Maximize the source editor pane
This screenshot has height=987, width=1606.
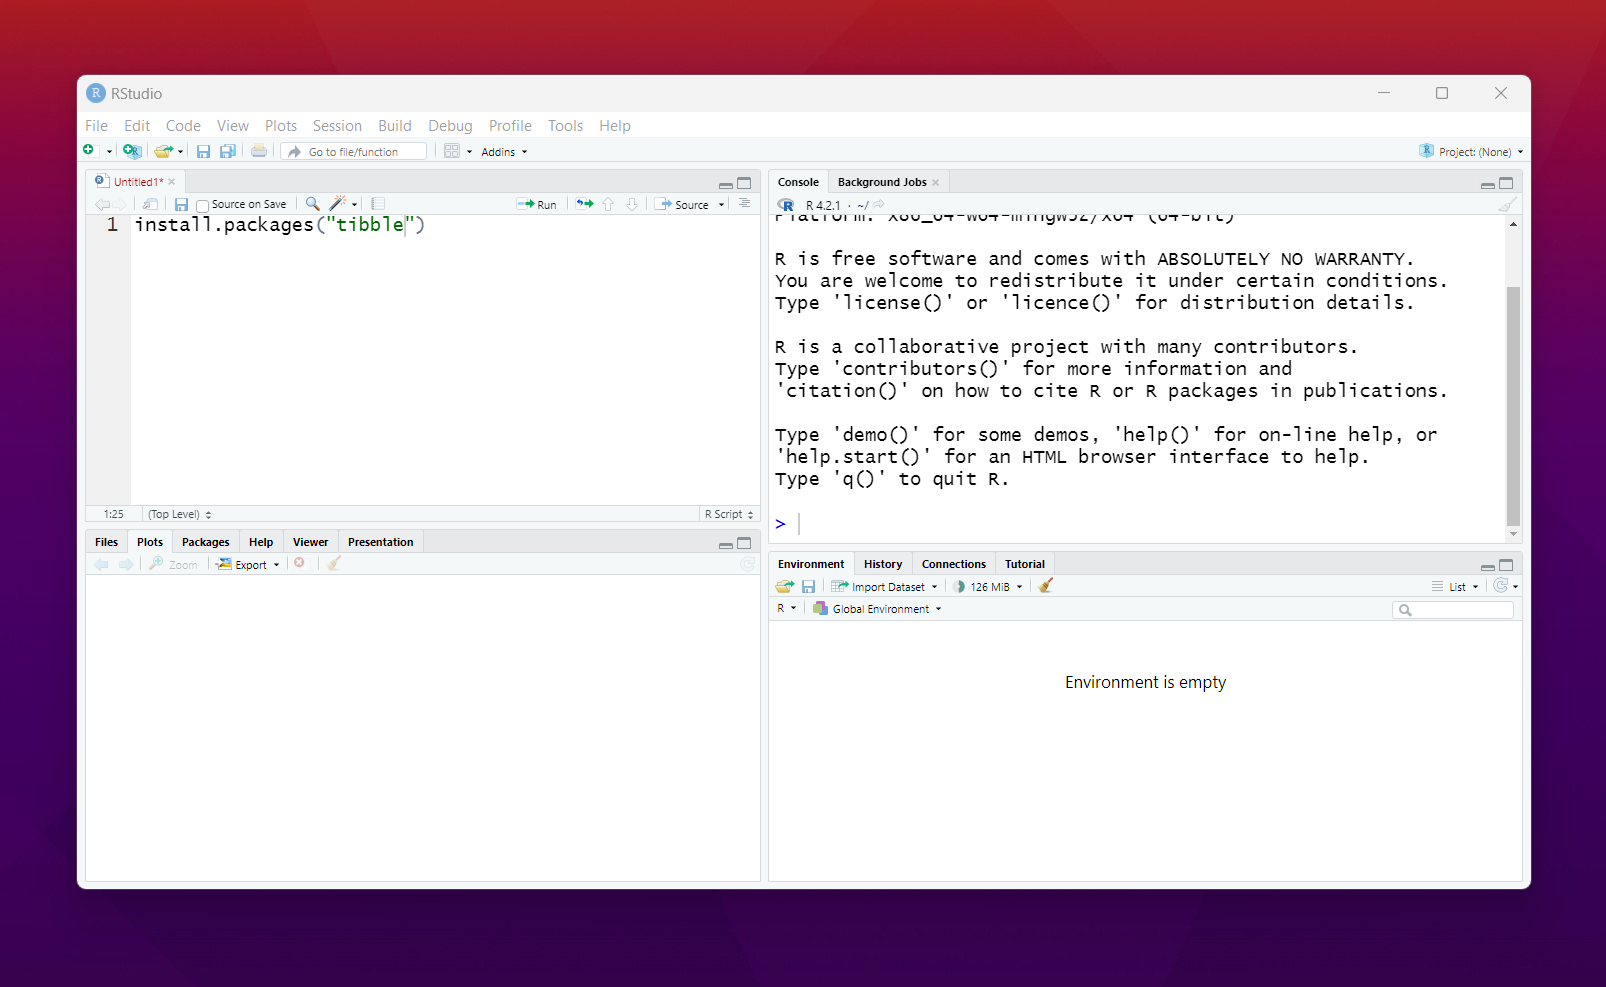(744, 183)
